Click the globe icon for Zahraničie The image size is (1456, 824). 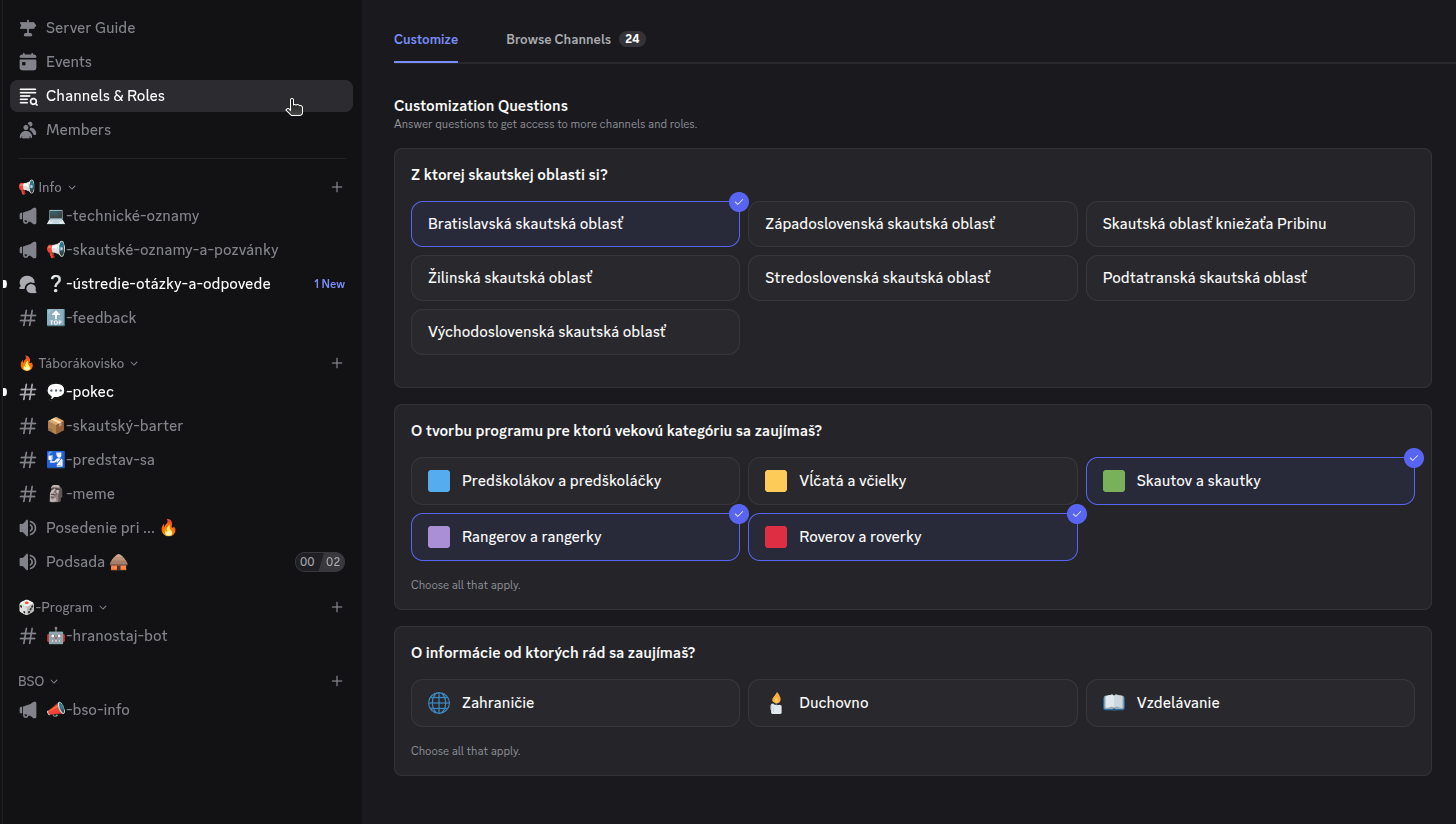pos(439,703)
